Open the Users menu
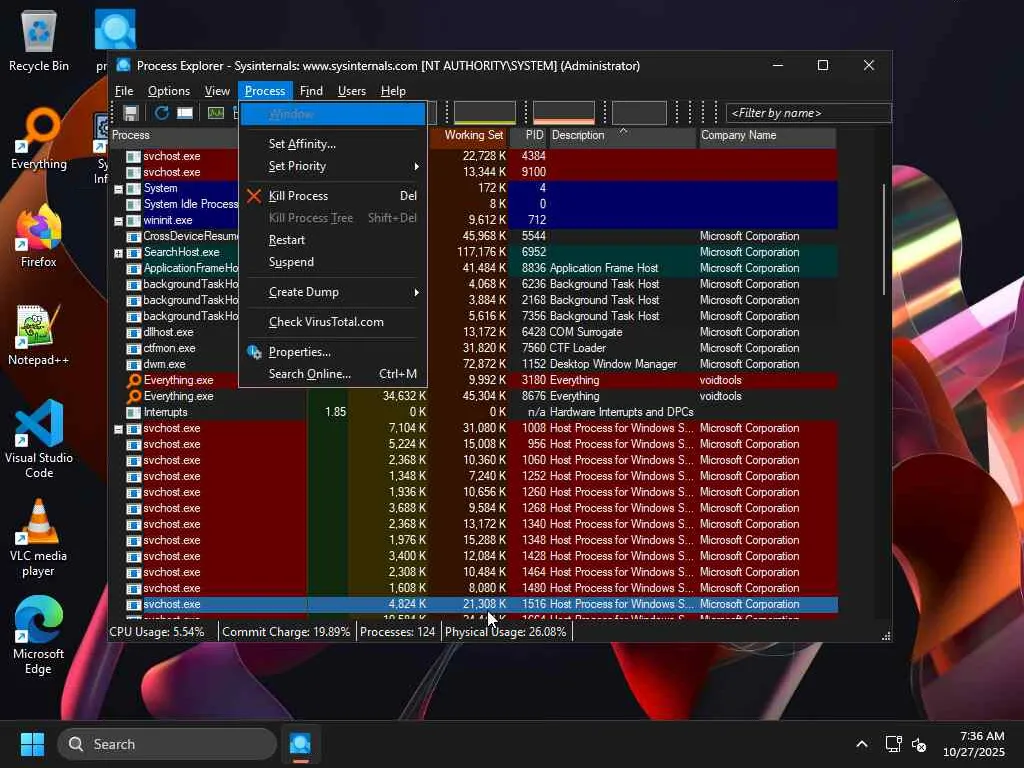 tap(351, 91)
